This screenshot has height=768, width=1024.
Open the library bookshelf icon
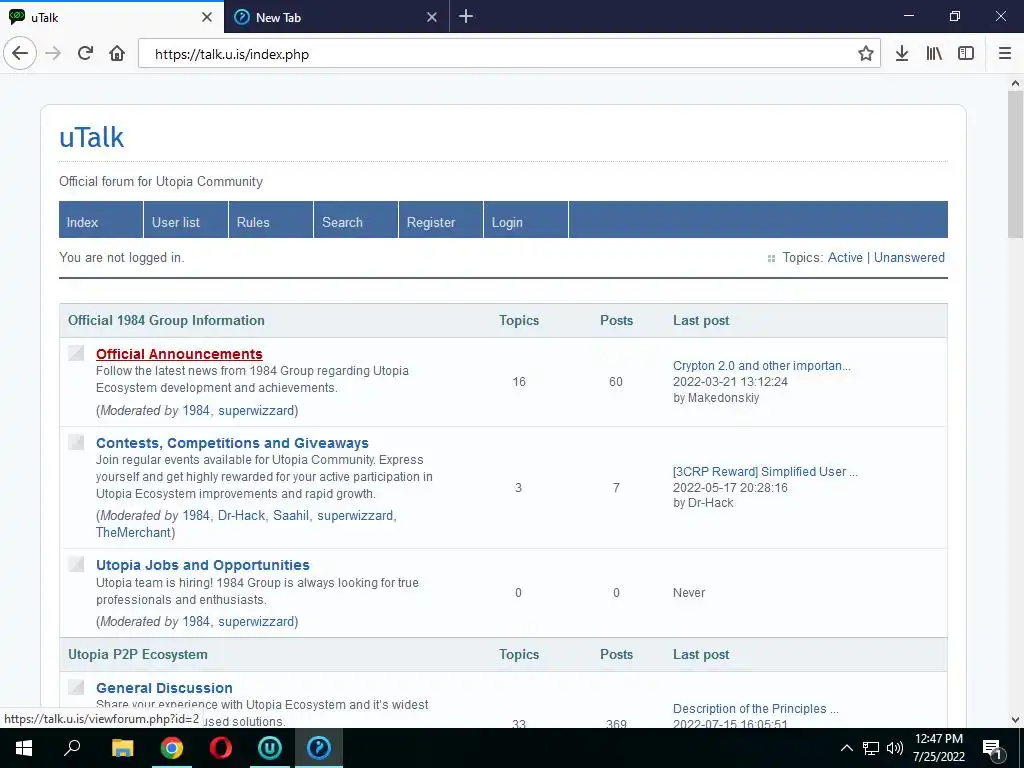[934, 54]
